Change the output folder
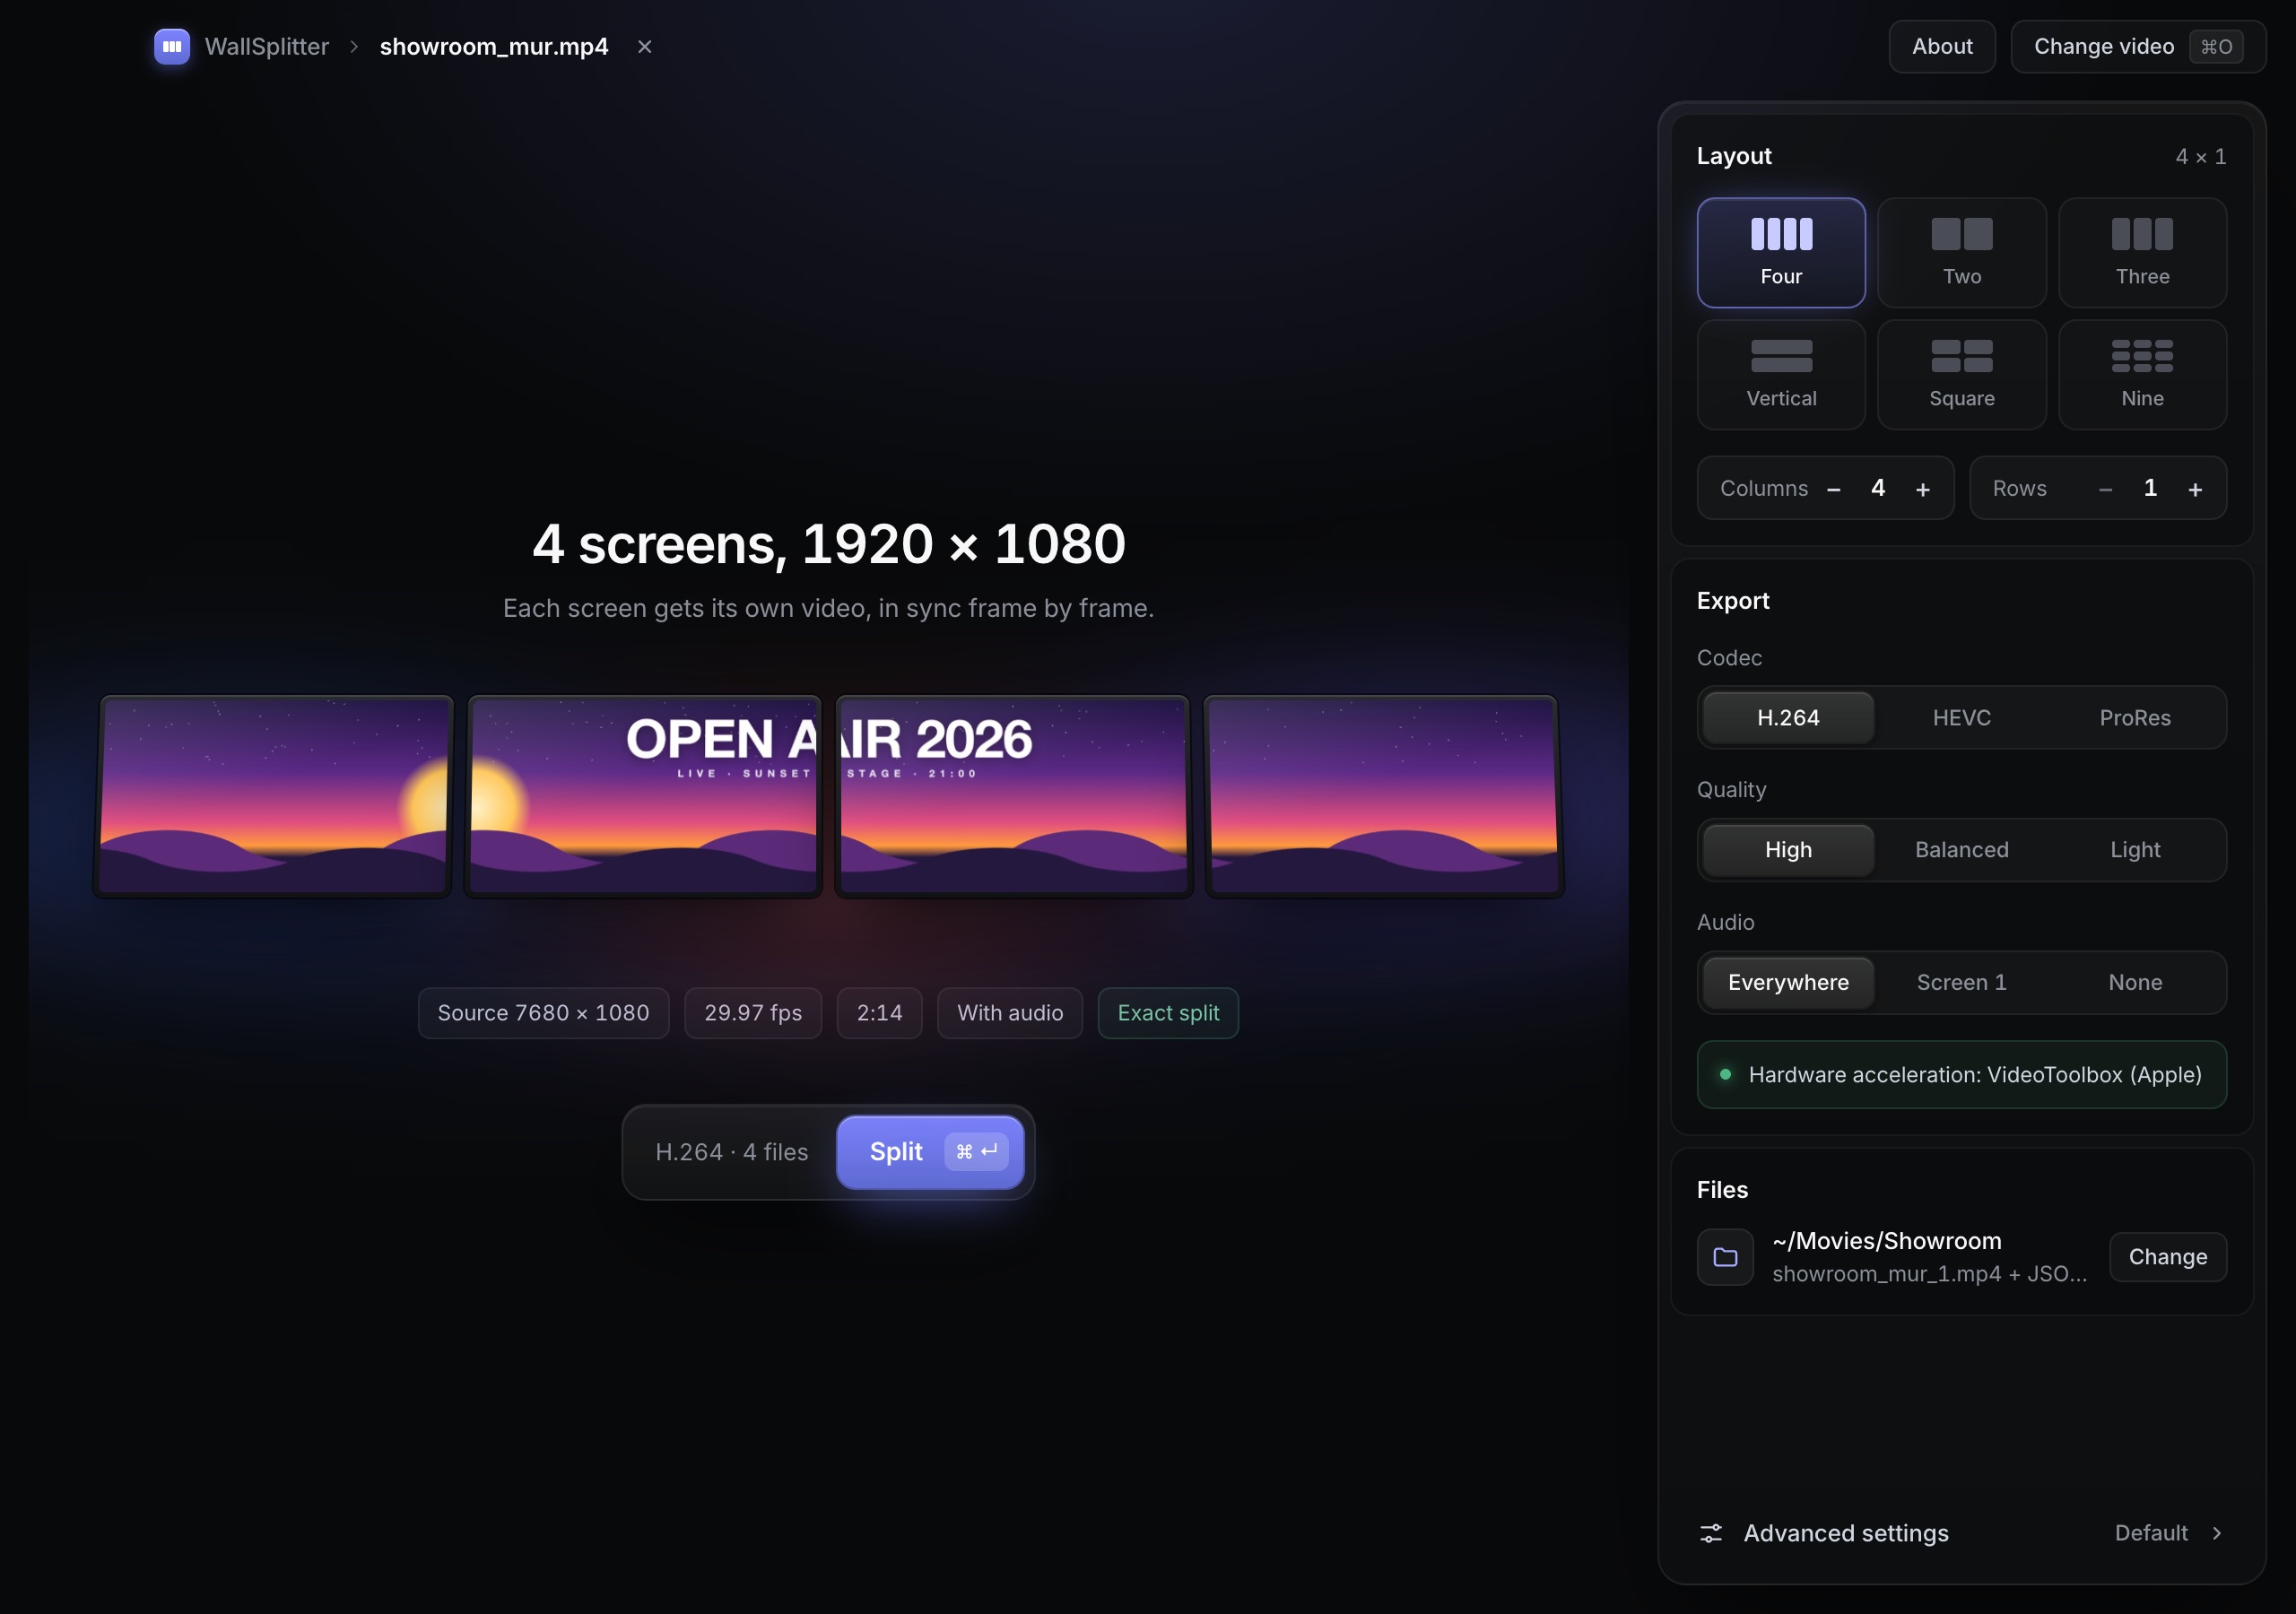 2167,1256
